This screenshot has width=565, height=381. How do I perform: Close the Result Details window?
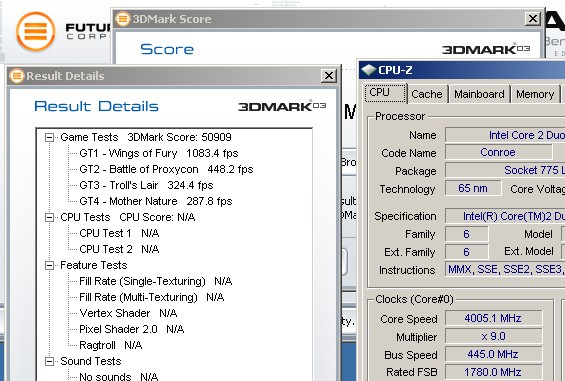coord(329,76)
